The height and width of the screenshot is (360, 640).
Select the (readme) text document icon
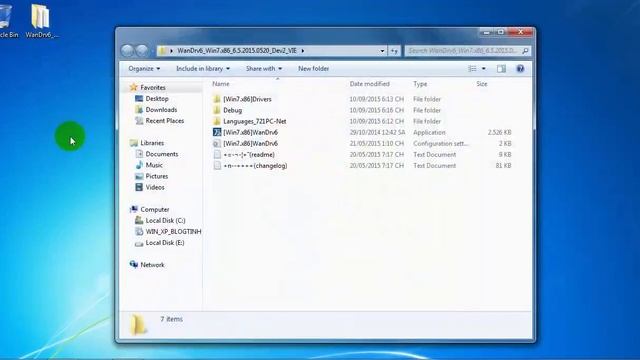217,154
